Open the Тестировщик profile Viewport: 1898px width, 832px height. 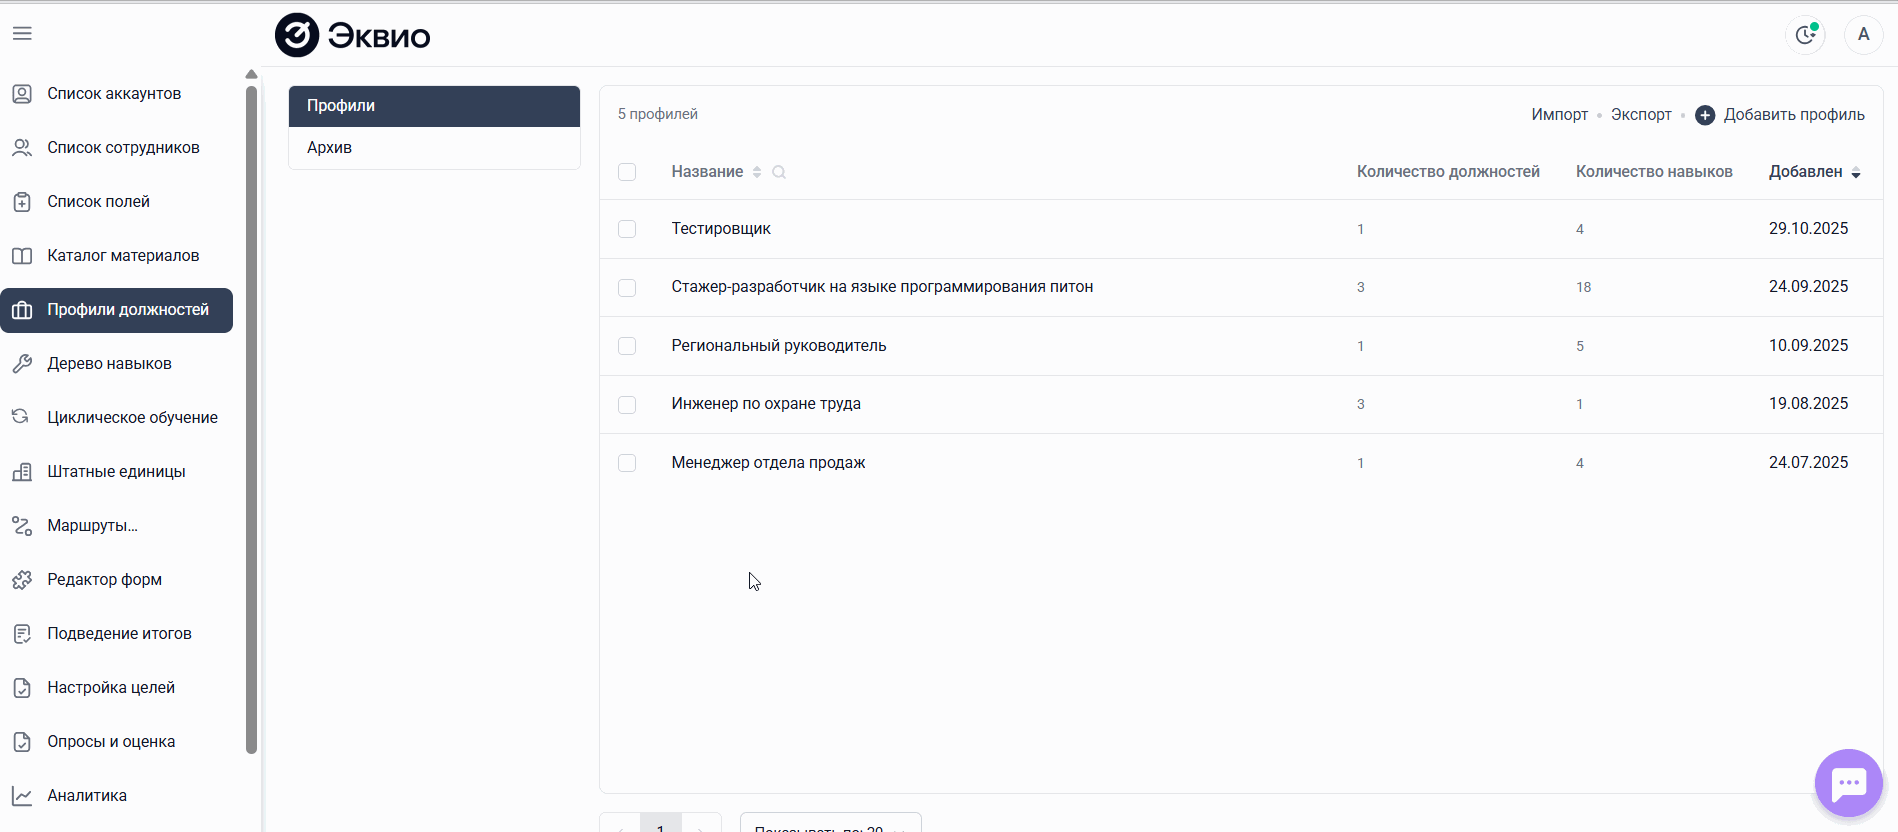(721, 229)
